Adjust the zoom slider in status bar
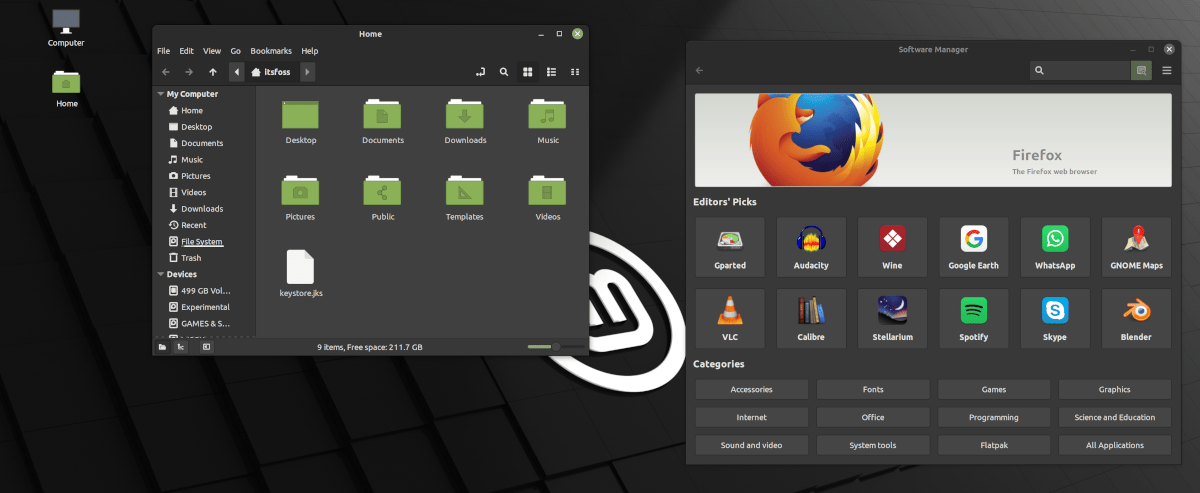 [555, 346]
